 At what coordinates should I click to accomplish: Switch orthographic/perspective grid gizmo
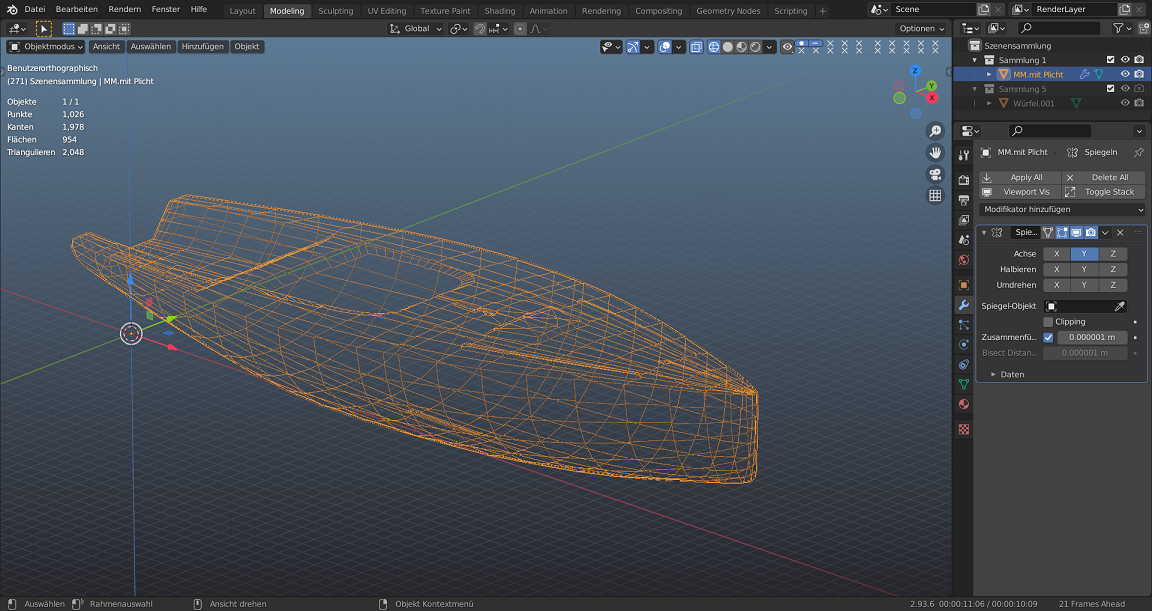(x=935, y=196)
